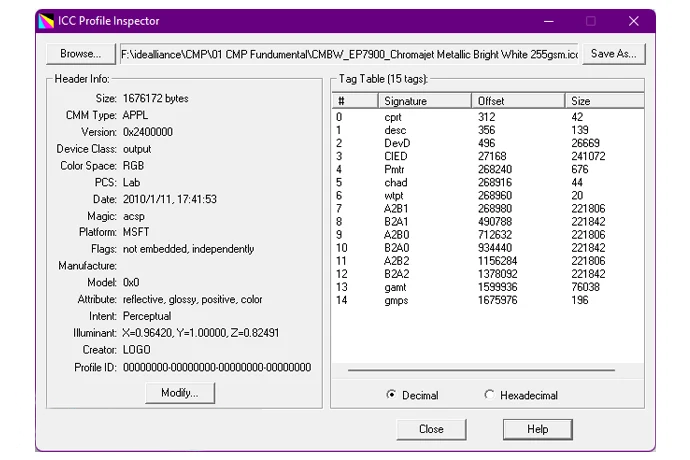Select the gamt tag row
The height and width of the screenshot is (460, 690).
coord(488,287)
